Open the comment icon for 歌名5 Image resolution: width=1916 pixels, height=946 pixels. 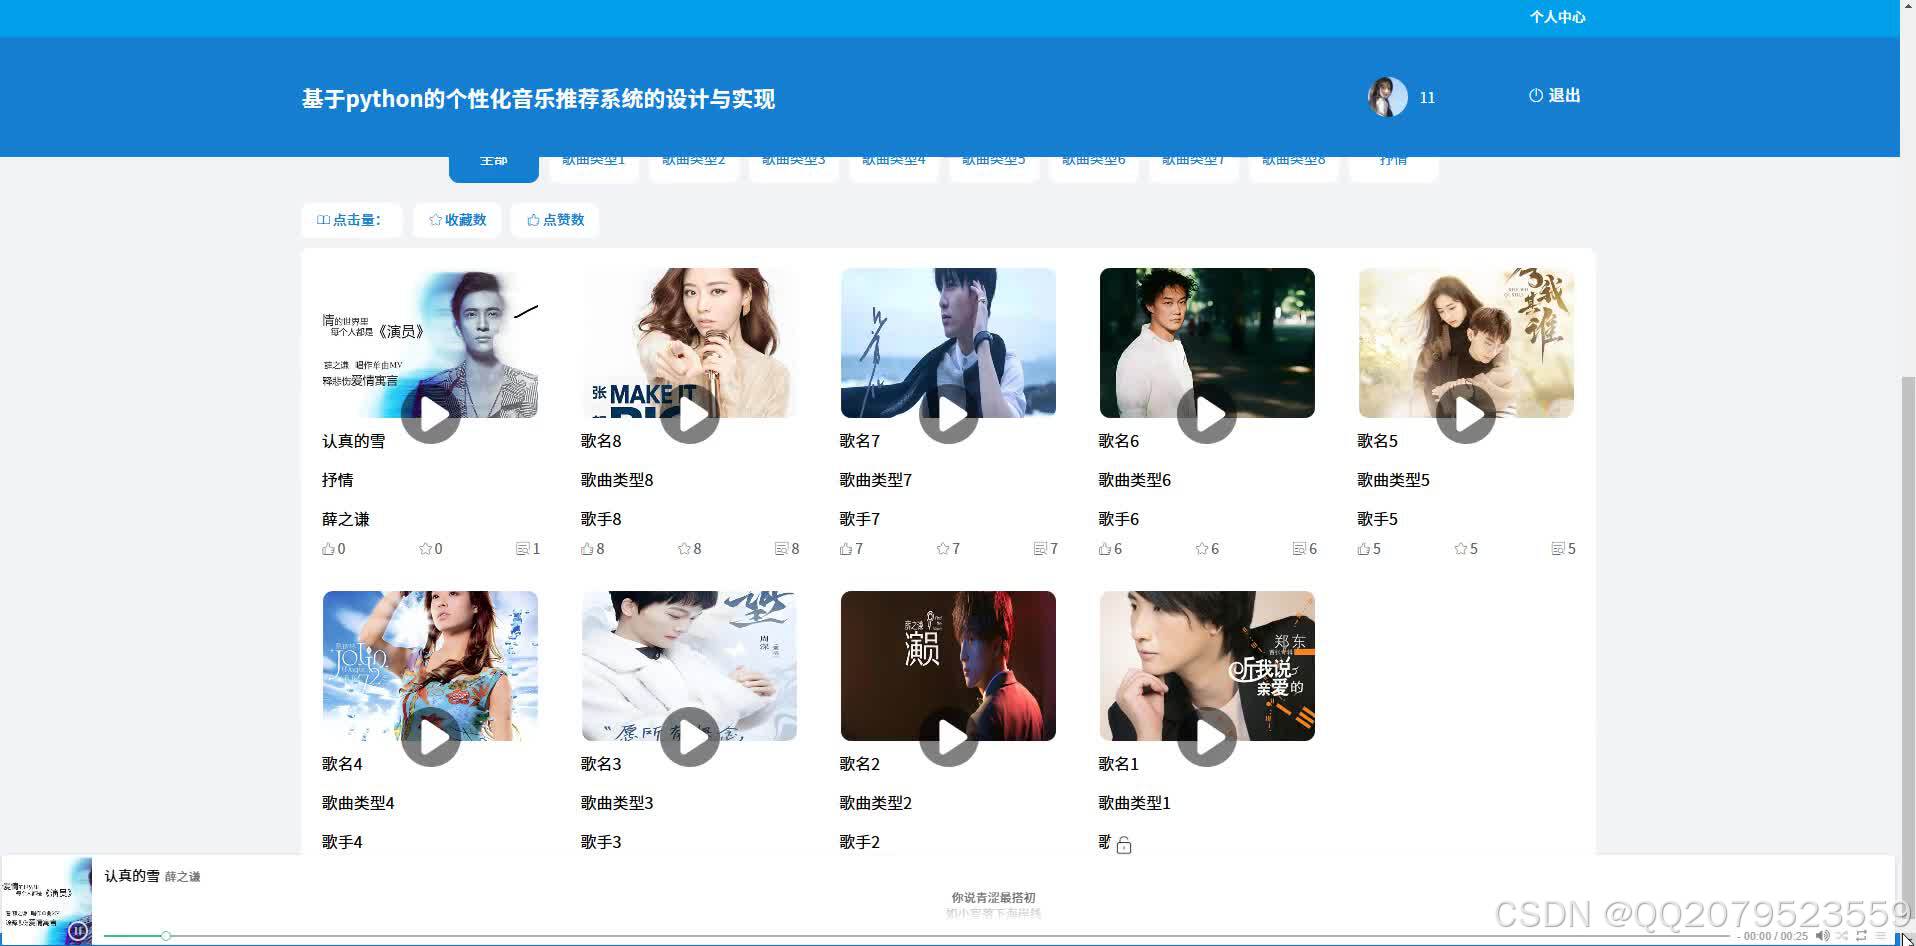pos(1558,549)
